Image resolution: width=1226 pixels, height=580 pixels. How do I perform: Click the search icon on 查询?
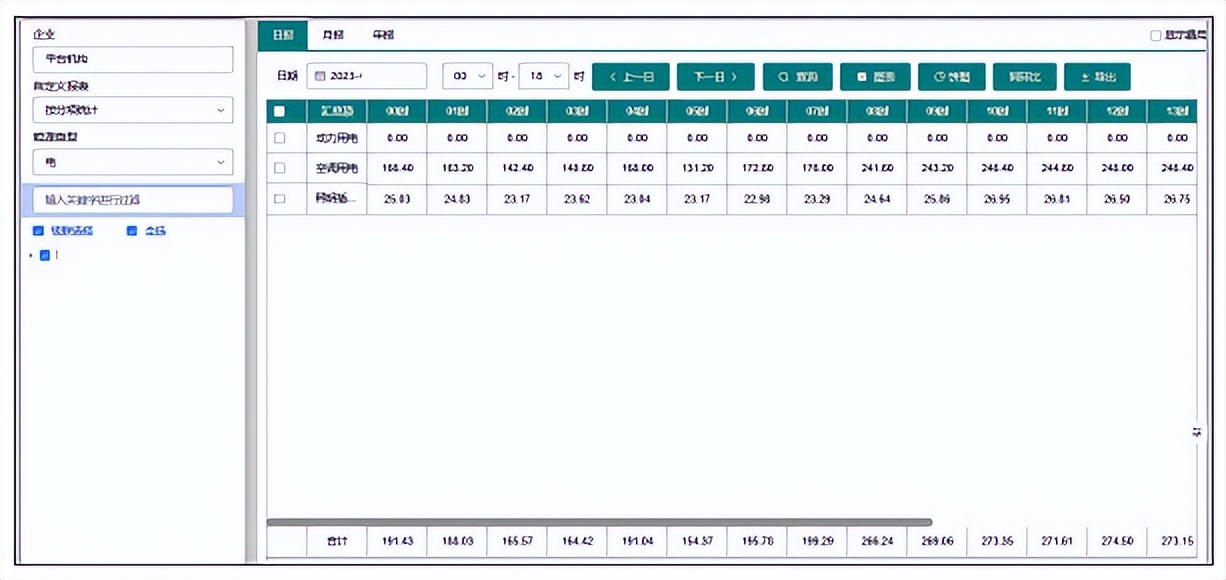(783, 77)
